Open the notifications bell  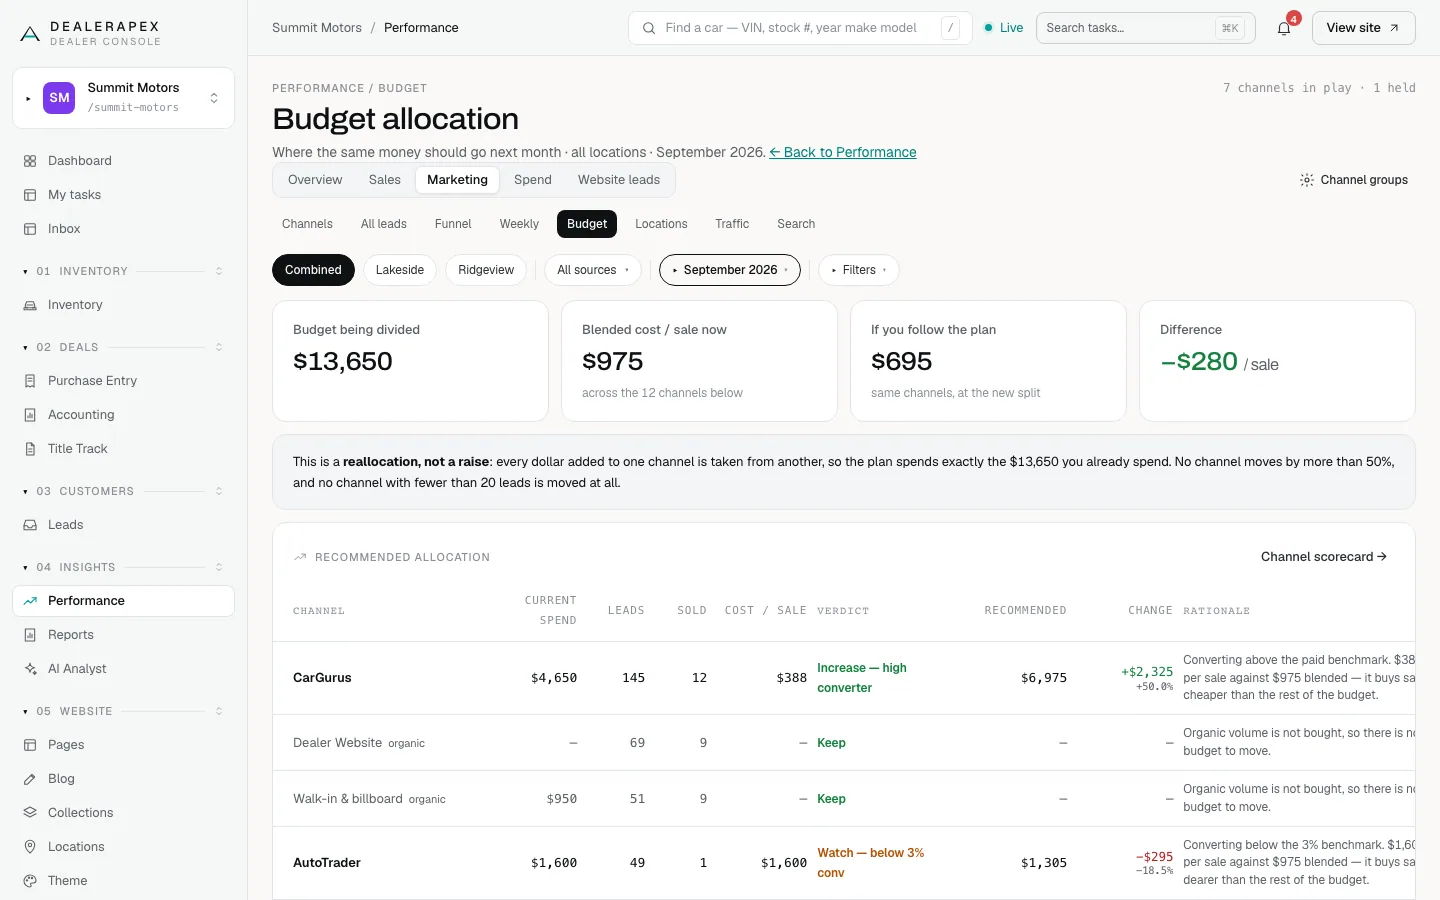point(1284,28)
